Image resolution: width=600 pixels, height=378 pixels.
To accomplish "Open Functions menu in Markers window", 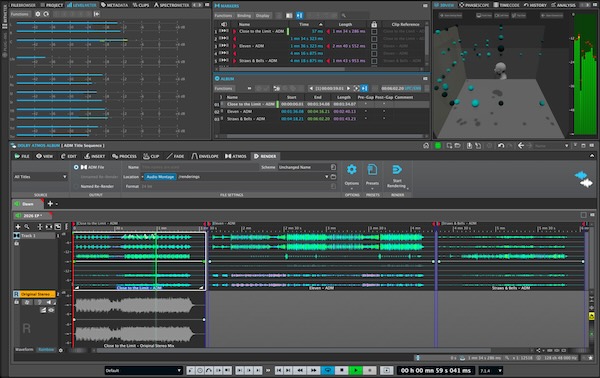I will [223, 16].
